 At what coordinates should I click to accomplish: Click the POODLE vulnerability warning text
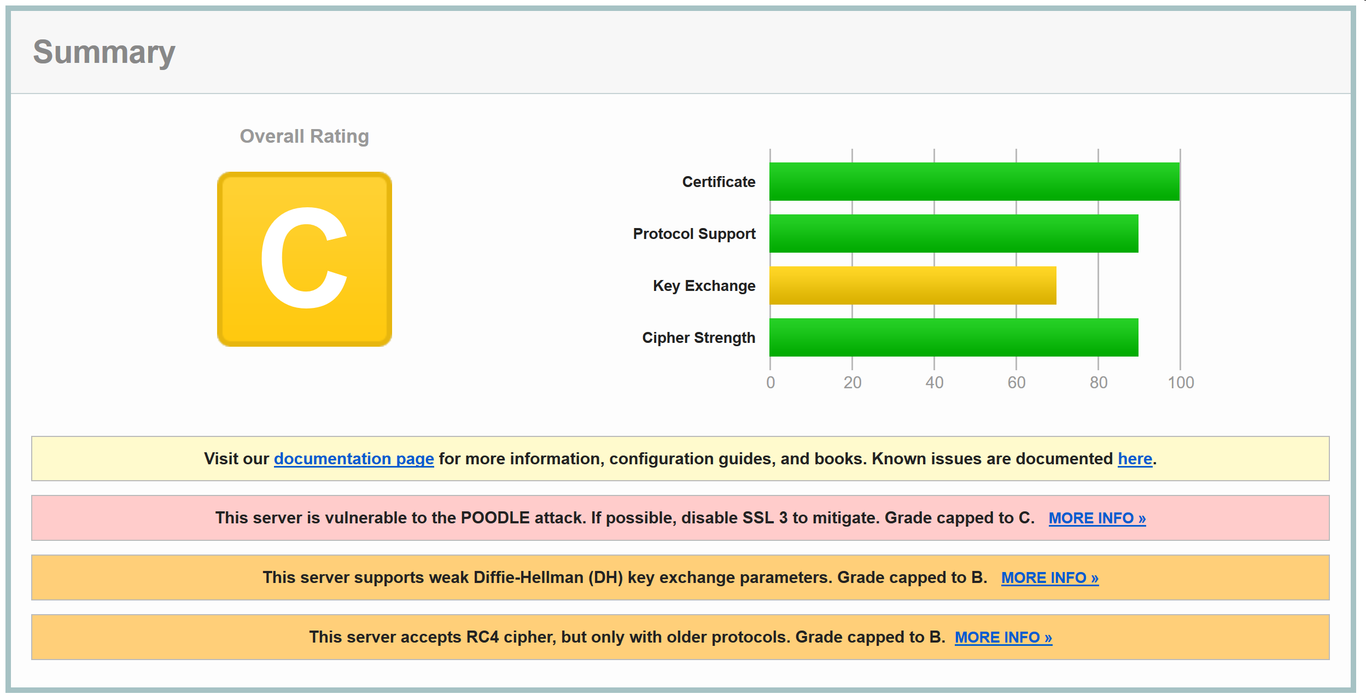(x=625, y=518)
